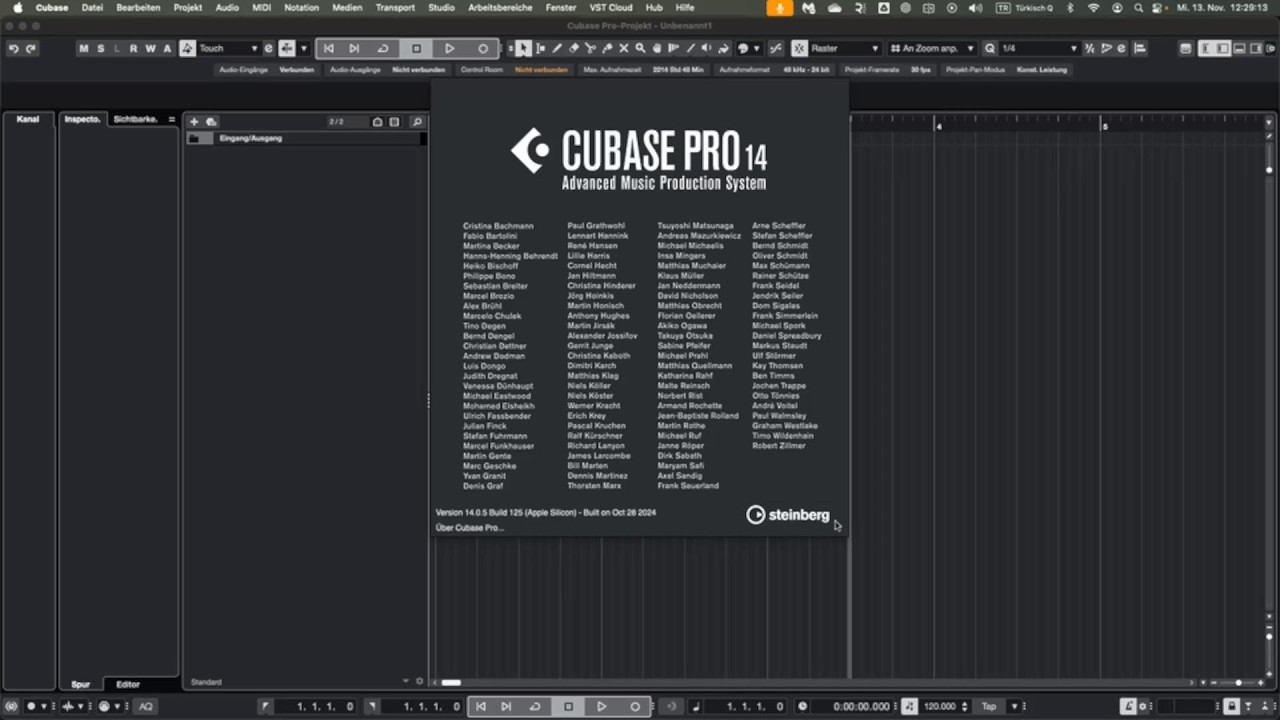The width and height of the screenshot is (1280, 720).
Task: Go to previous marker in the top transport
Action: pos(328,48)
